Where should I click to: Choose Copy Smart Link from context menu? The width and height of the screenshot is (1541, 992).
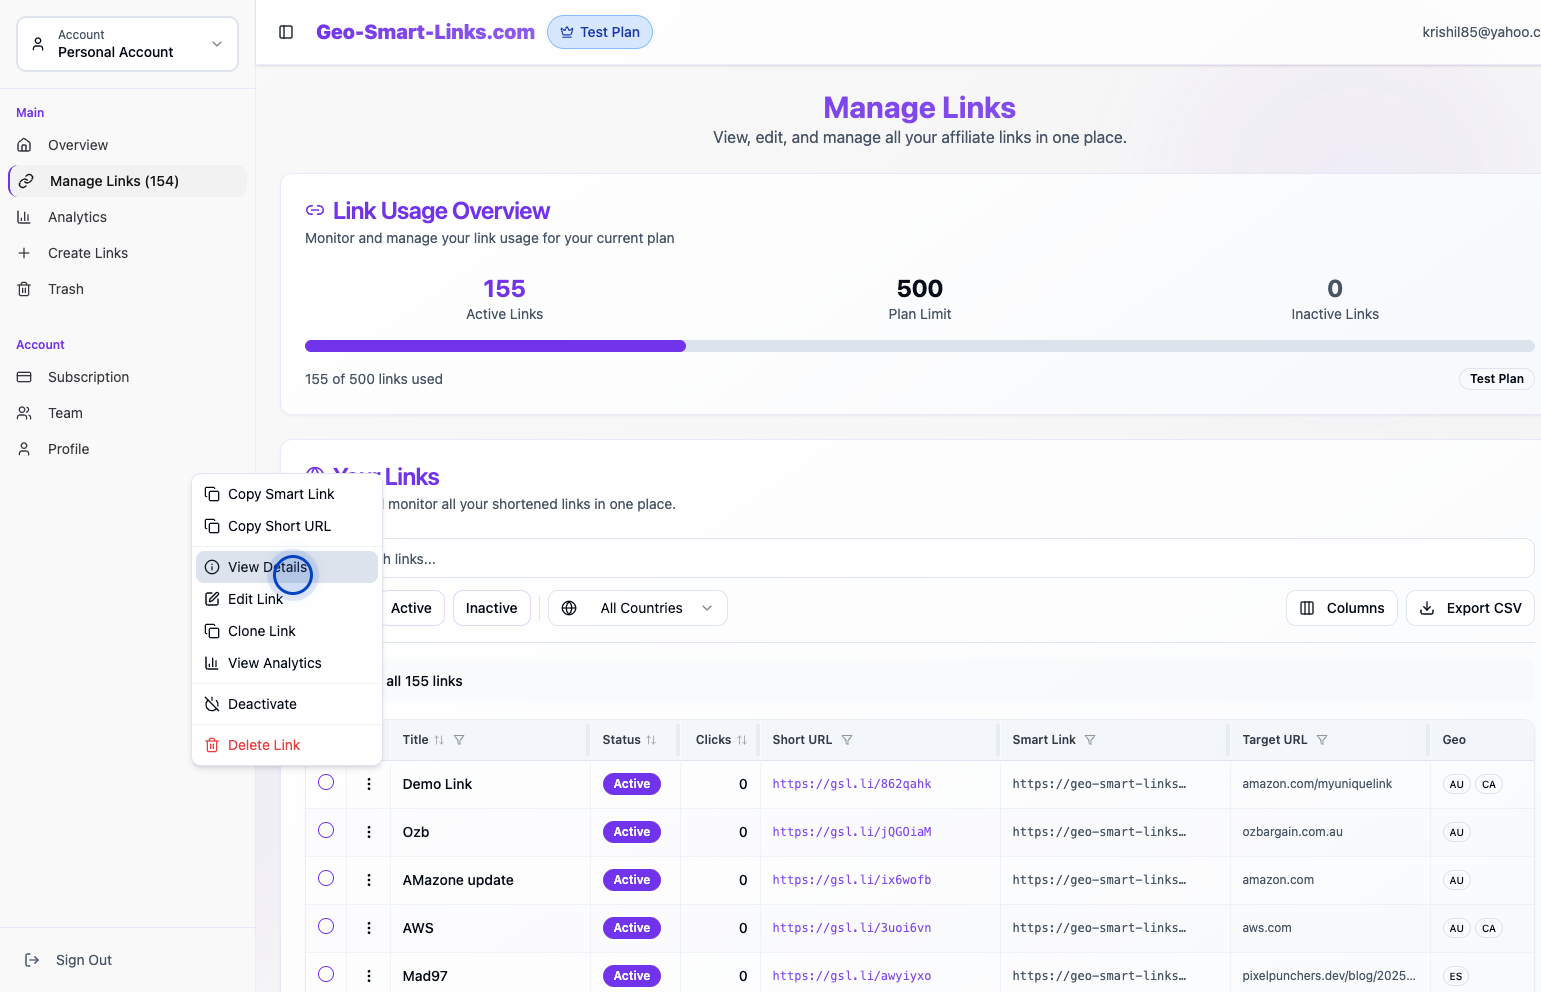(287, 494)
